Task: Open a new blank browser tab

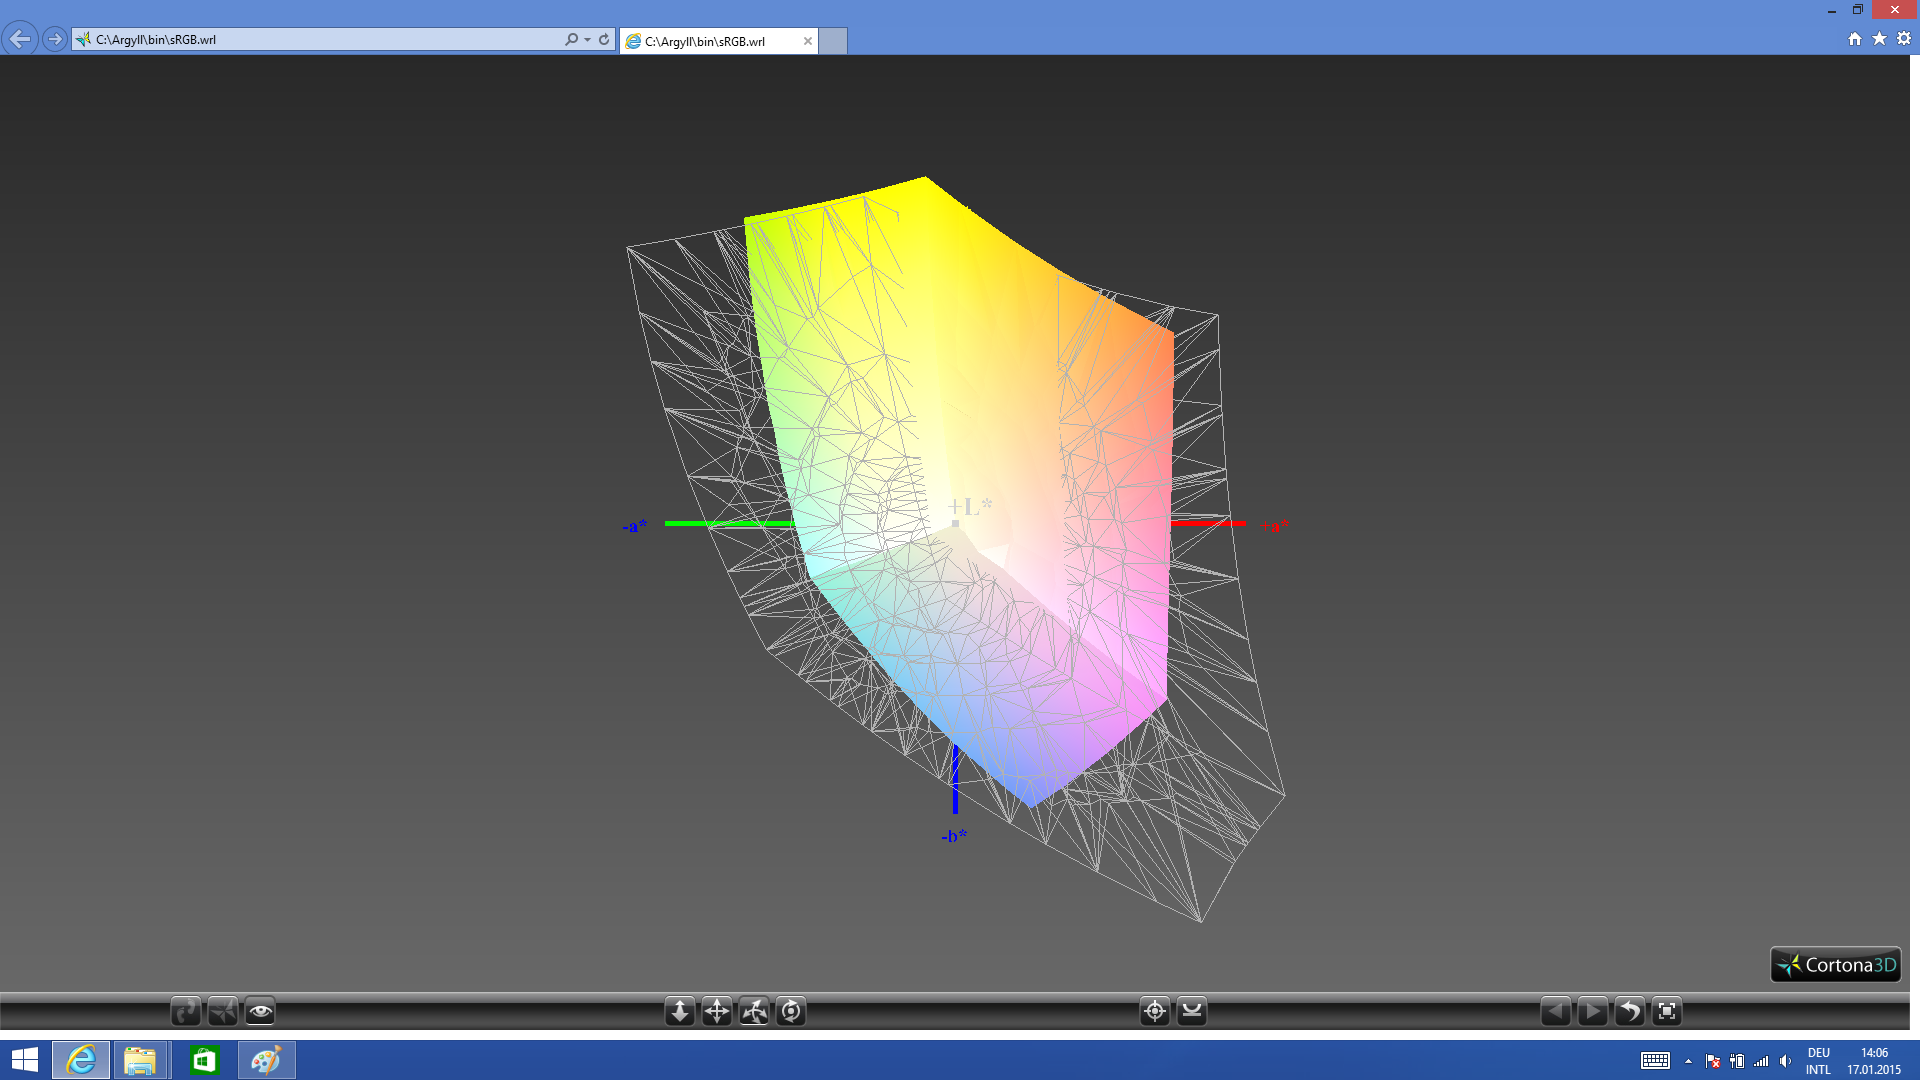Action: [833, 41]
